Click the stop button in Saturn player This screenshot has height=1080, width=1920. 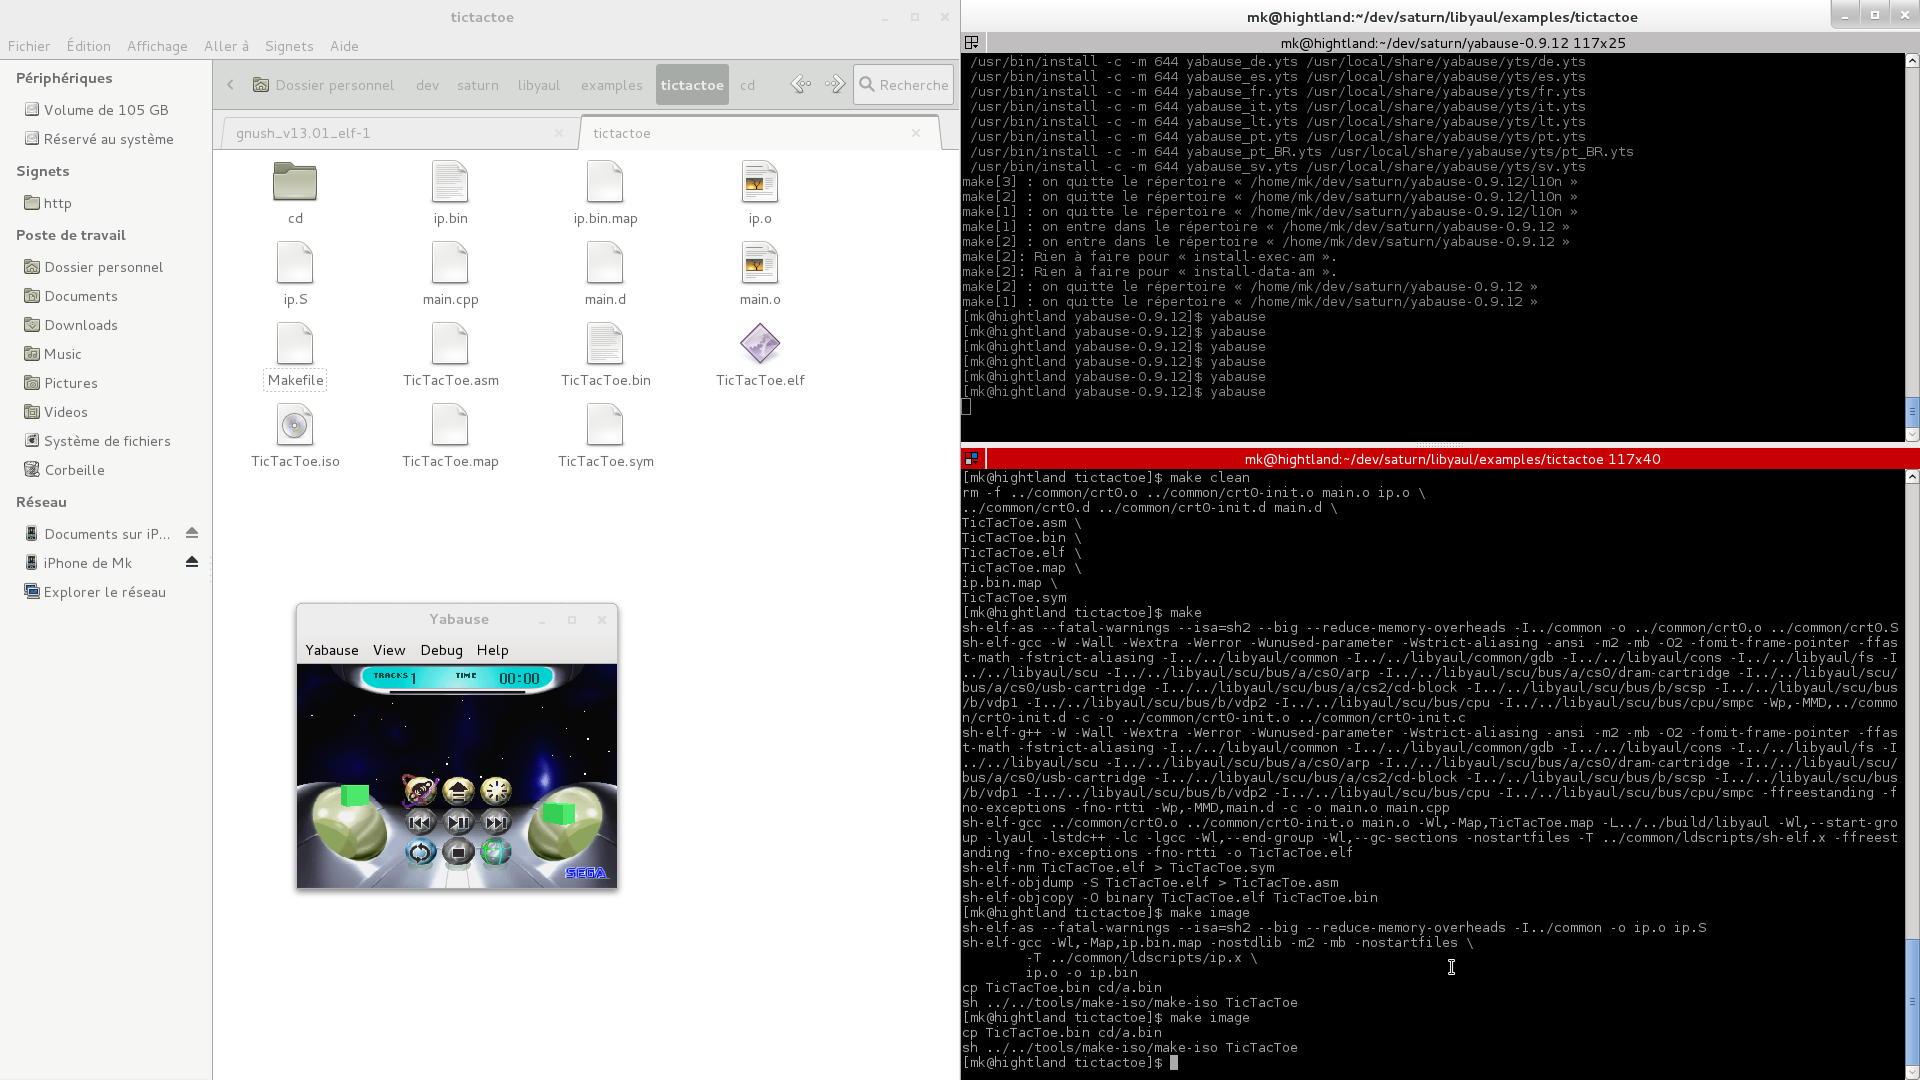(x=458, y=853)
